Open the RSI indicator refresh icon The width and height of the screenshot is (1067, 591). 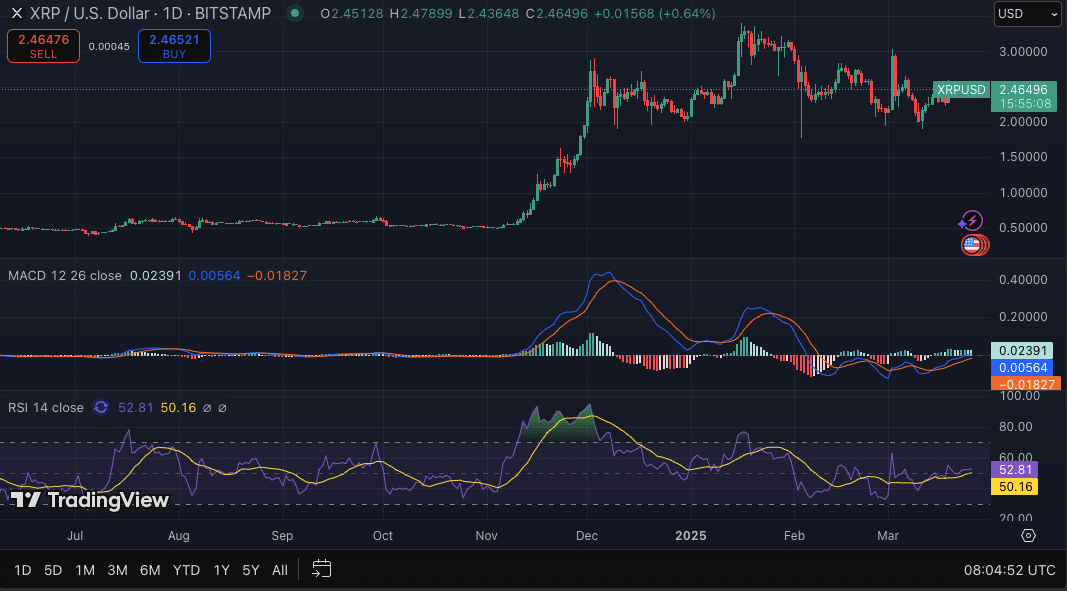101,407
